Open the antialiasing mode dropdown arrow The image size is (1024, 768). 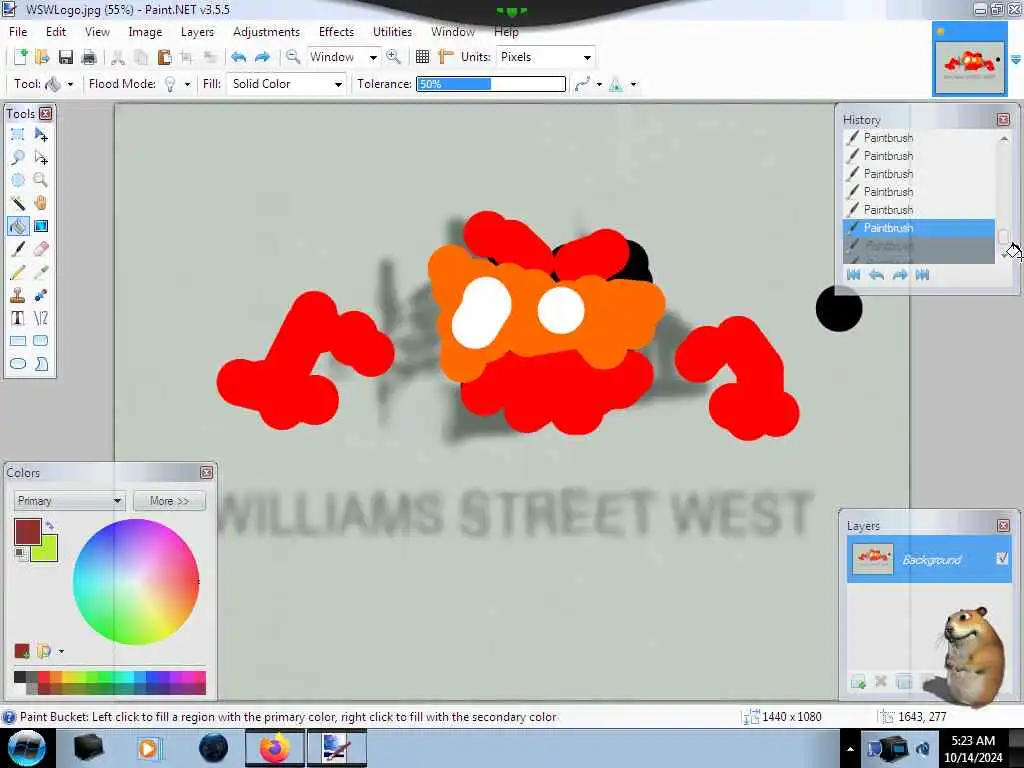coord(599,84)
